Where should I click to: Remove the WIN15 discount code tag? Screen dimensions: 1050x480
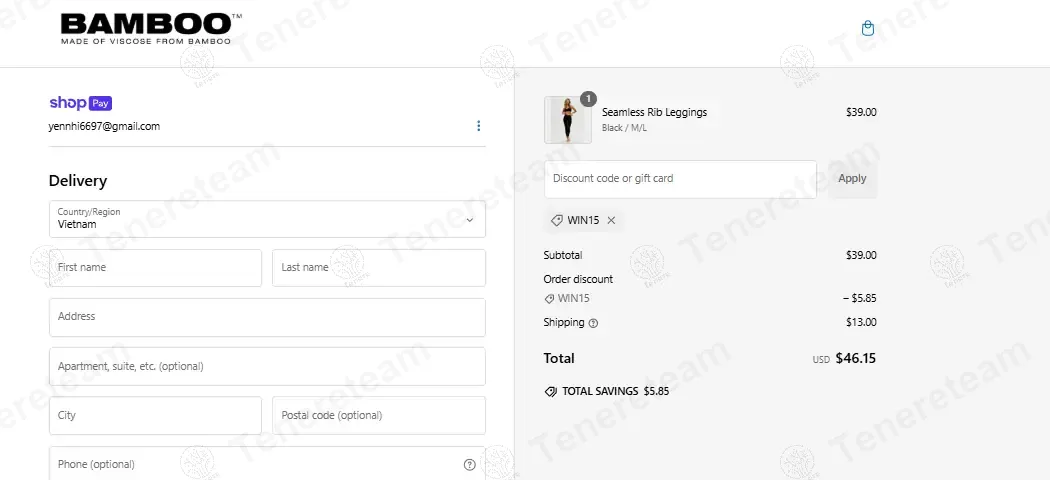coord(611,220)
